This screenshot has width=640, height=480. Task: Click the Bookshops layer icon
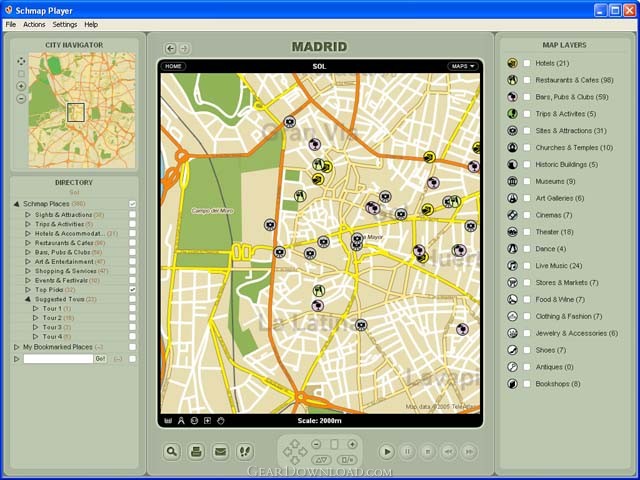512,384
